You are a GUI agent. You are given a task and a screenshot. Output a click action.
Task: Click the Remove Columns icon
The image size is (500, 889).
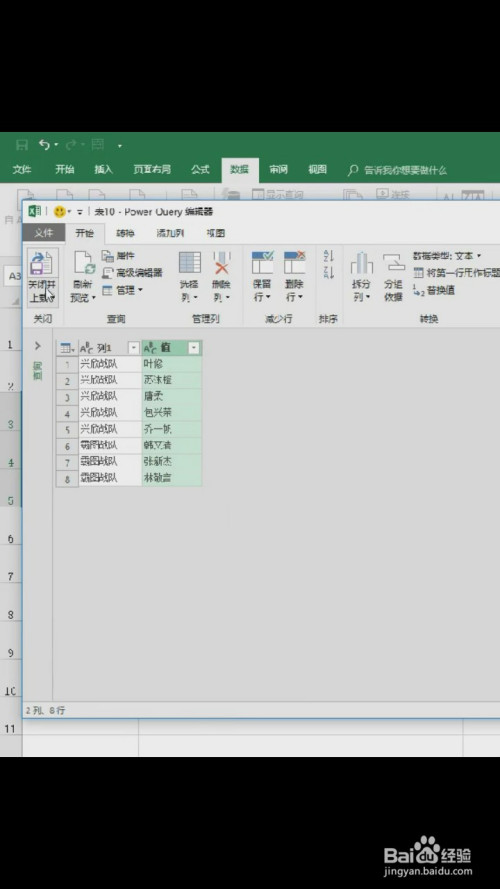click(x=222, y=263)
